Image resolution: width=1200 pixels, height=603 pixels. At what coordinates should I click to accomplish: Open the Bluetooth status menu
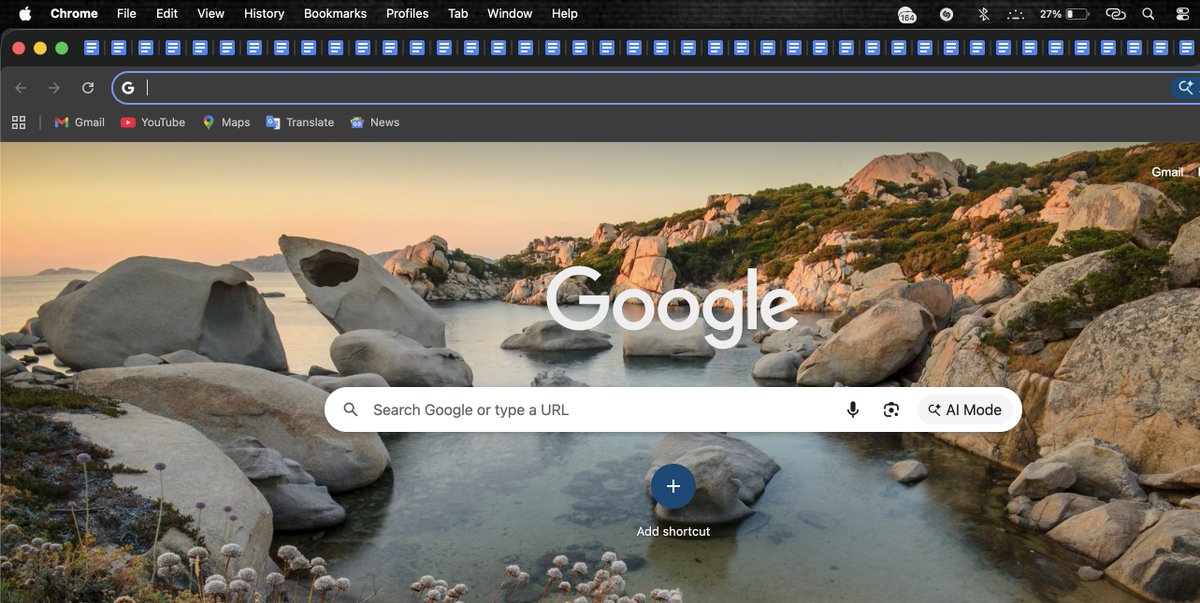[983, 14]
